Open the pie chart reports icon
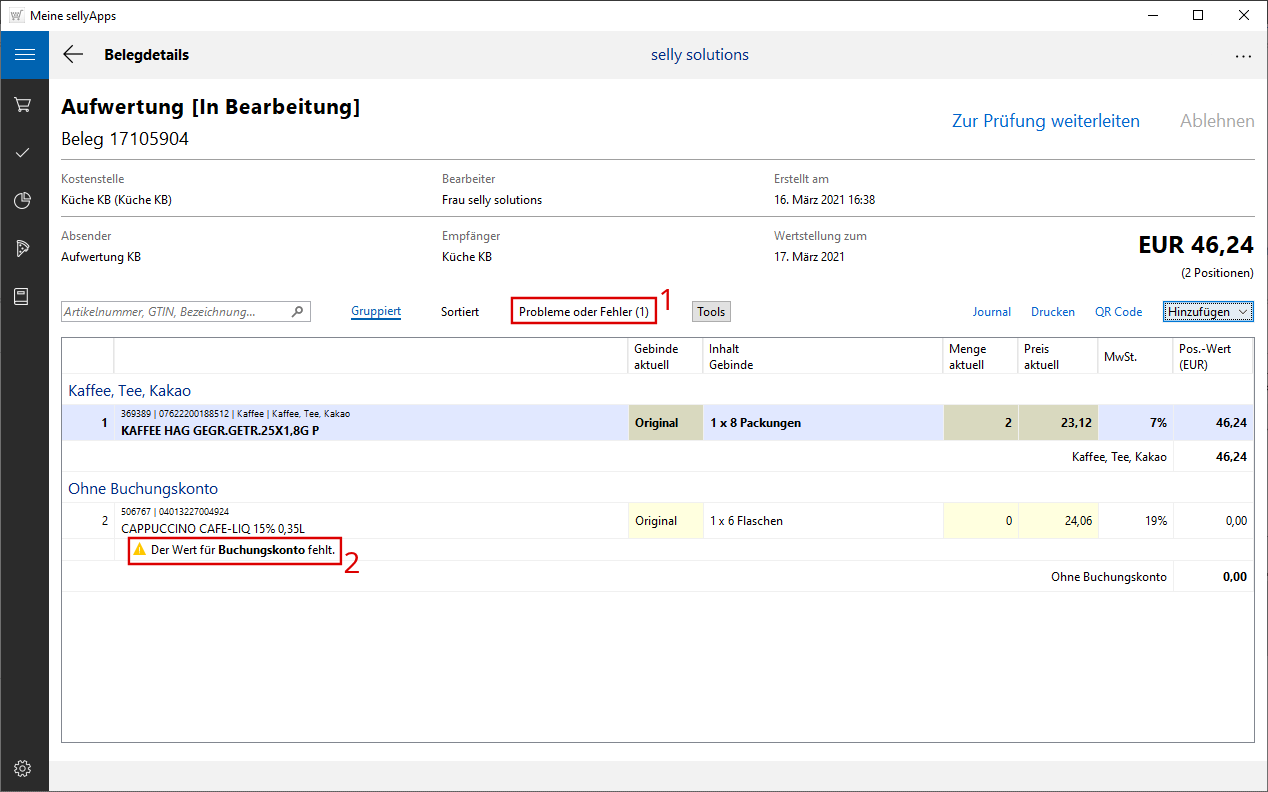Viewport: 1268px width, 792px height. (24, 200)
